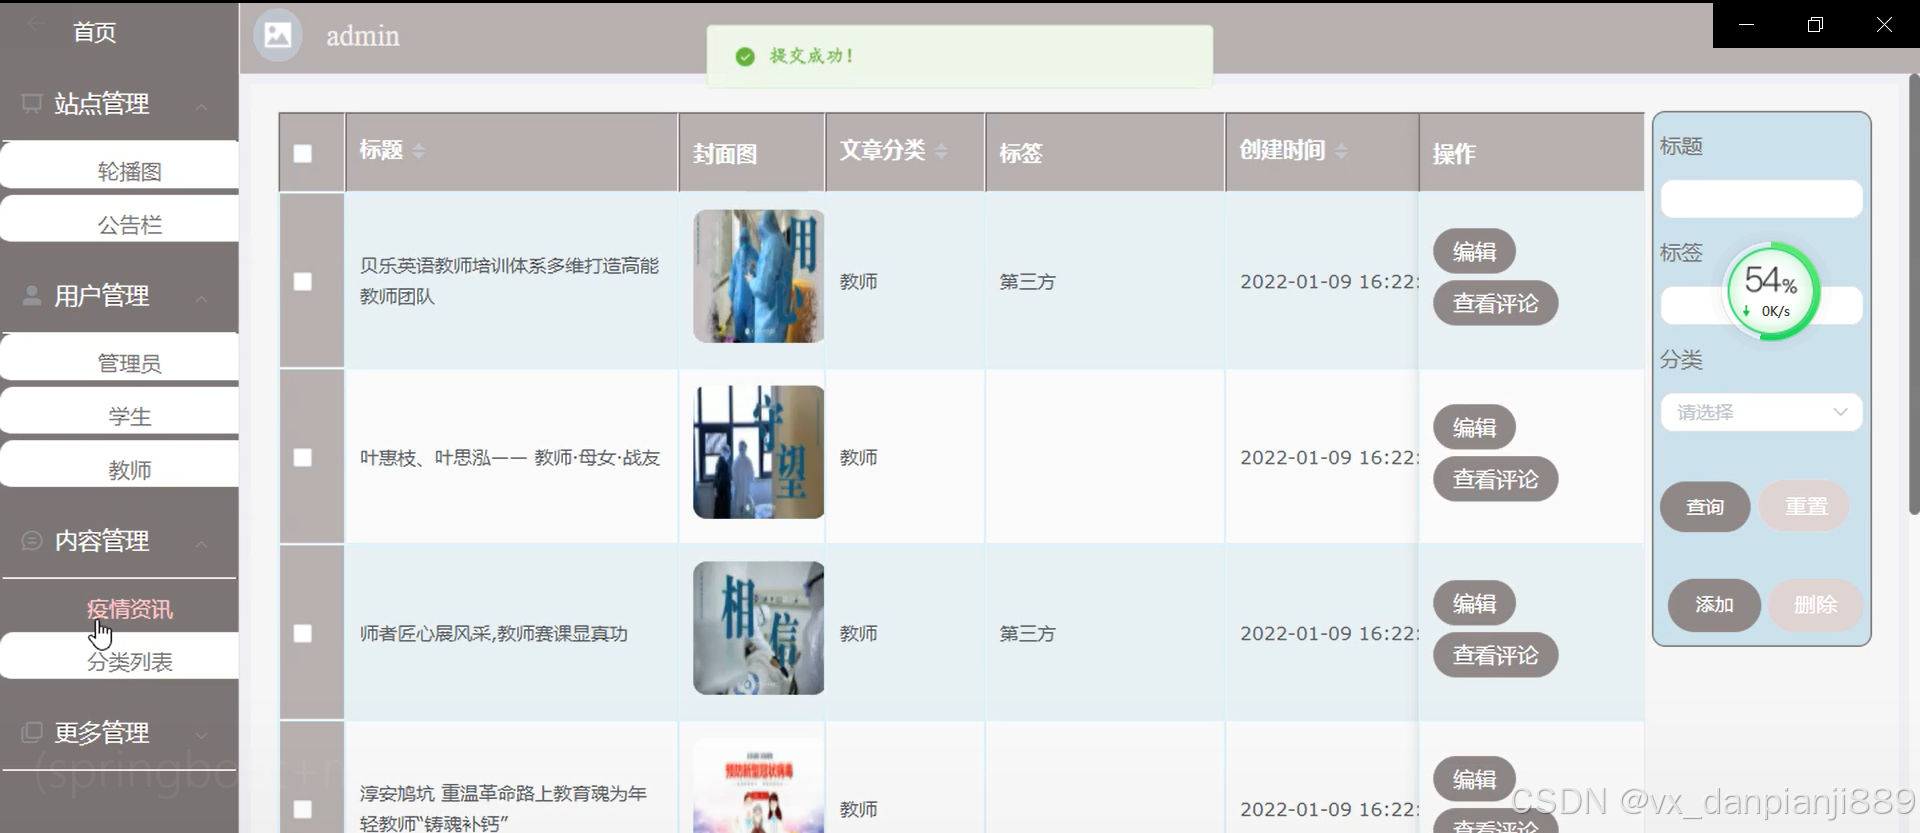Click the 内容管理 chat bubble icon
The width and height of the screenshot is (1920, 833).
[32, 540]
